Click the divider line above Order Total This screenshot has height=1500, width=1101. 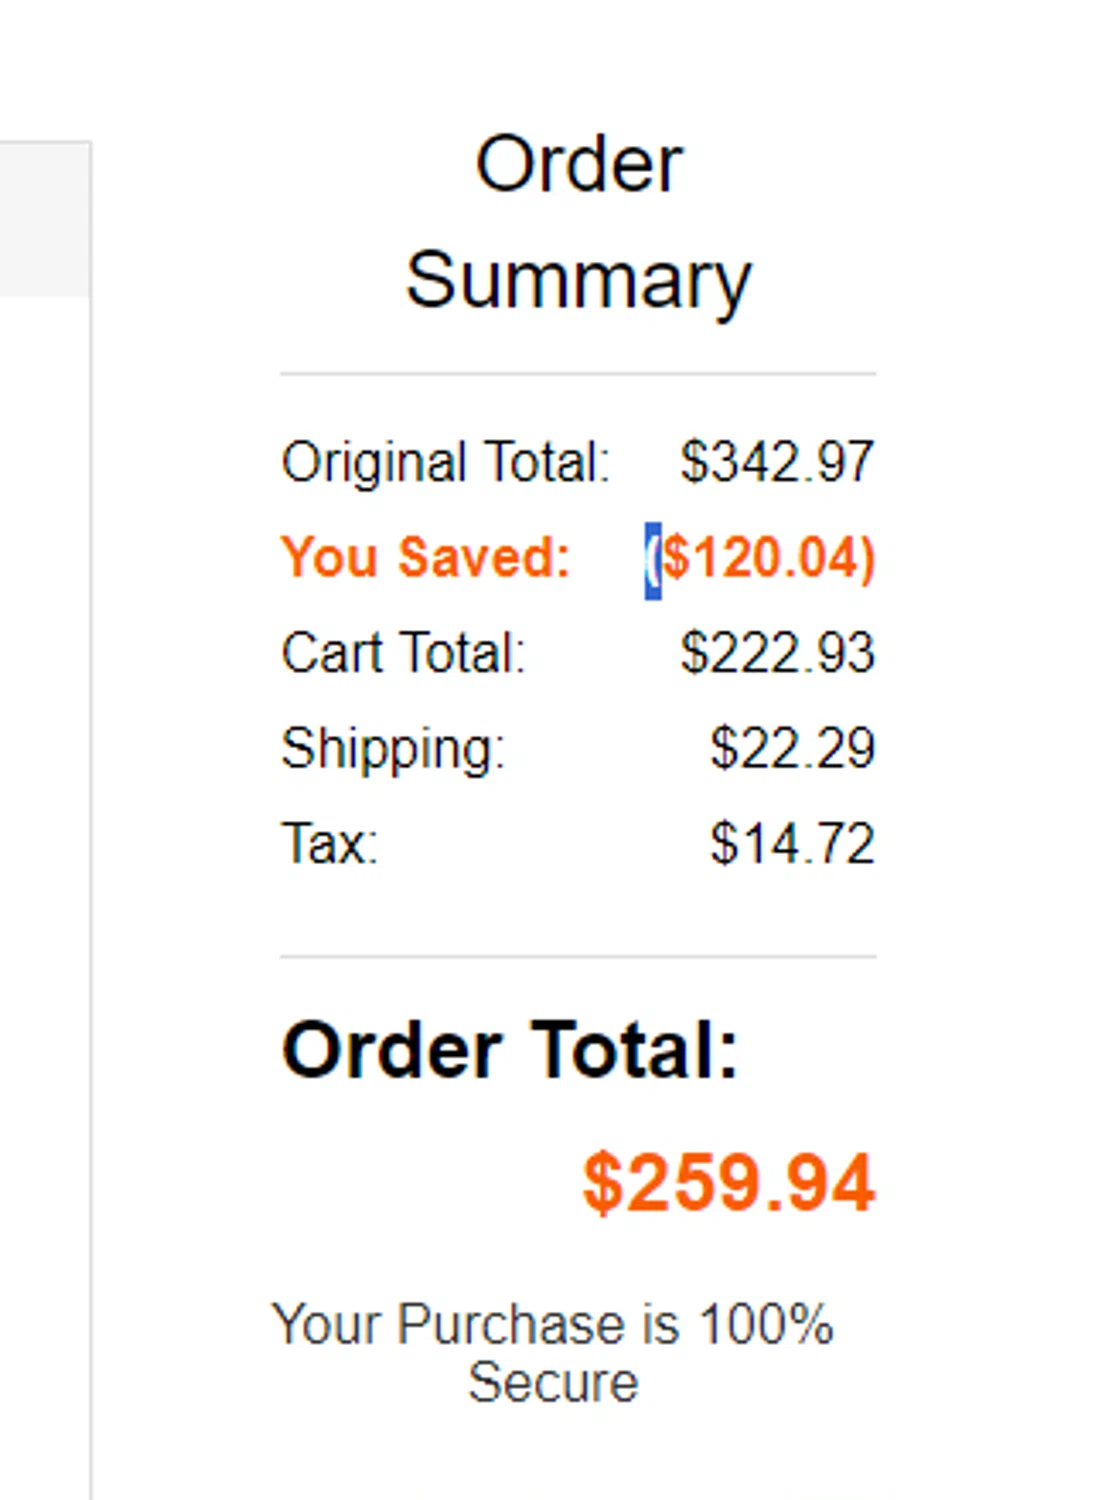pos(578,956)
